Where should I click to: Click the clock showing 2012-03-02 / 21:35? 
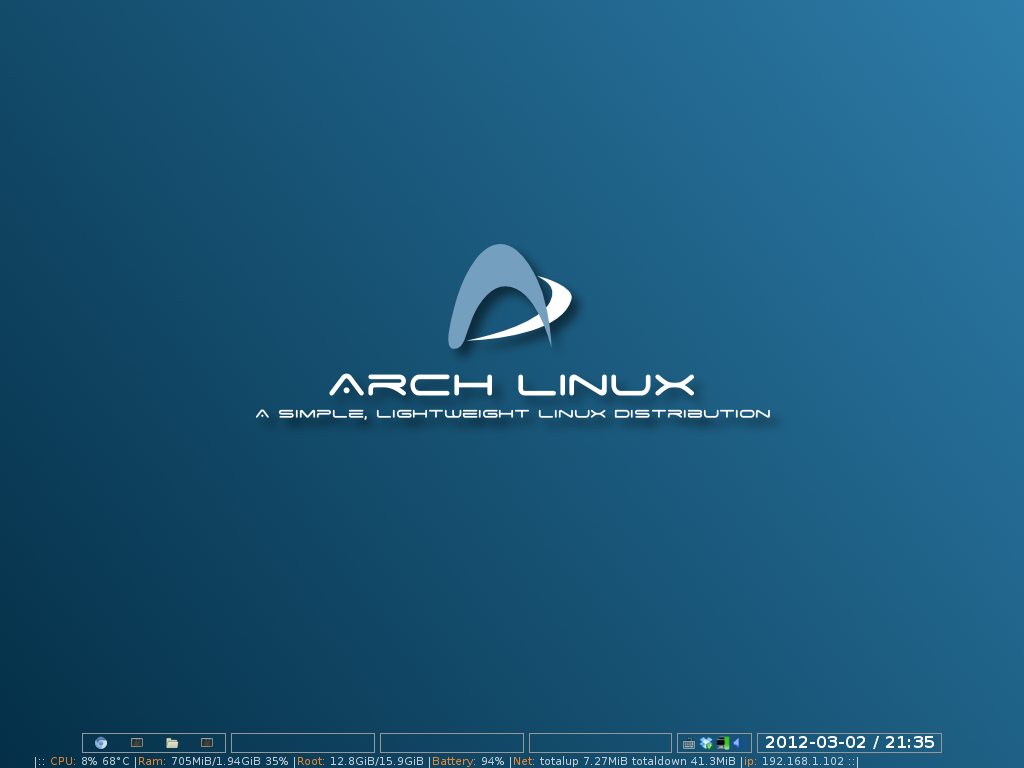[850, 743]
